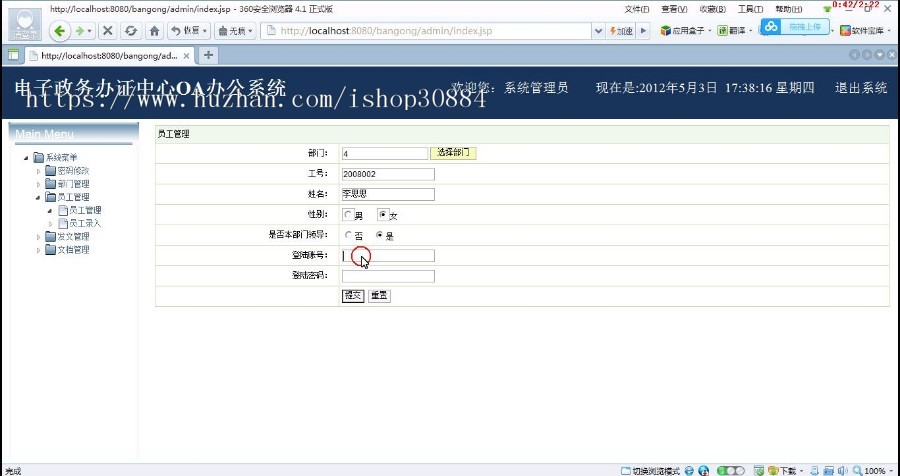This screenshot has width=900, height=476.
Task: Go to the browser home page icon
Action: [x=154, y=31]
